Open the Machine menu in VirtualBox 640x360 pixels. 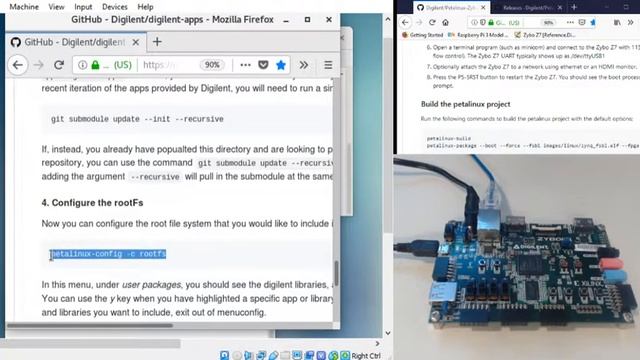click(24, 7)
